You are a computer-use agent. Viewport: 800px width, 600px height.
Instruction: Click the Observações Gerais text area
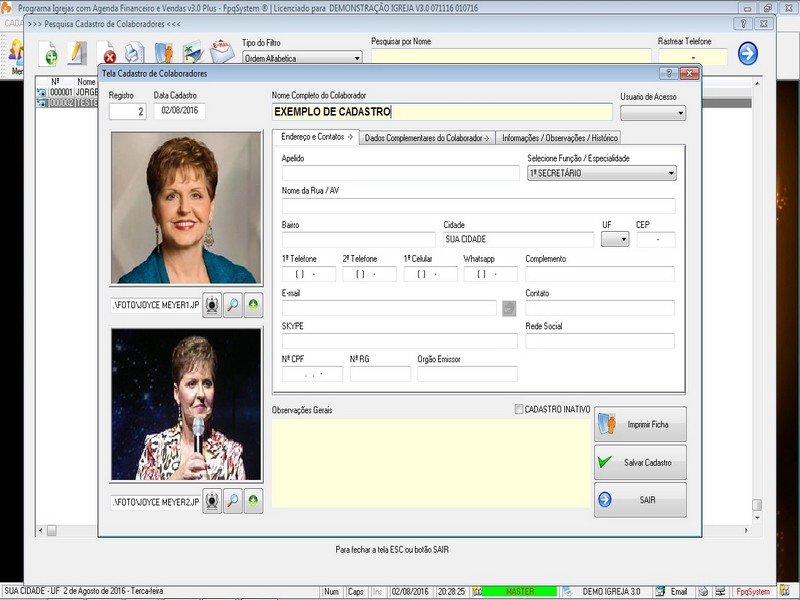tap(431, 463)
